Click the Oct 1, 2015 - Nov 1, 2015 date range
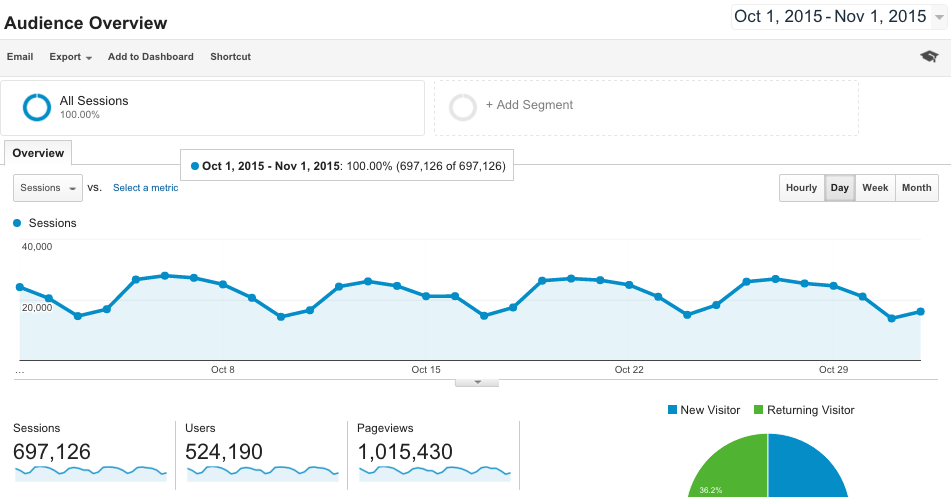951x497 pixels. [830, 16]
